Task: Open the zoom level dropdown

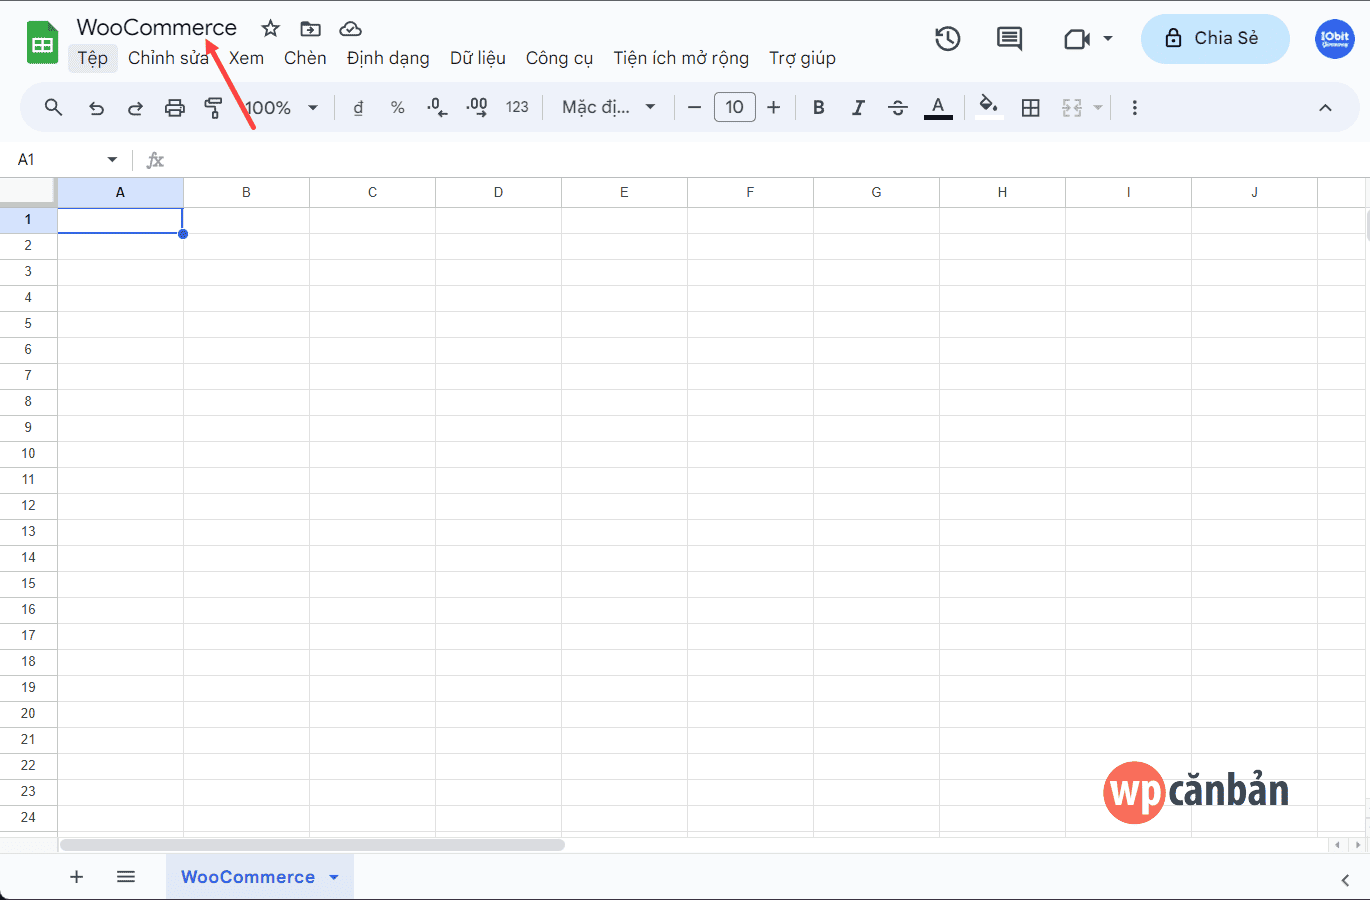Action: click(312, 107)
